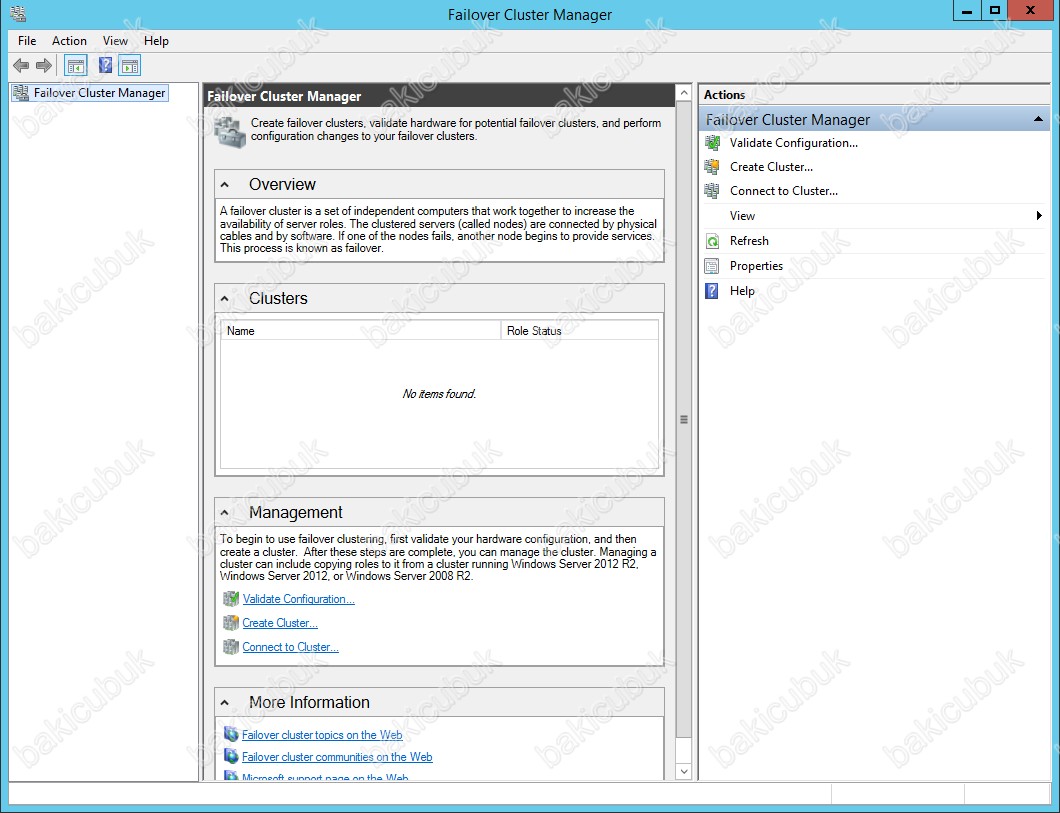The height and width of the screenshot is (813, 1060).
Task: Open the File menu
Action: 27,41
